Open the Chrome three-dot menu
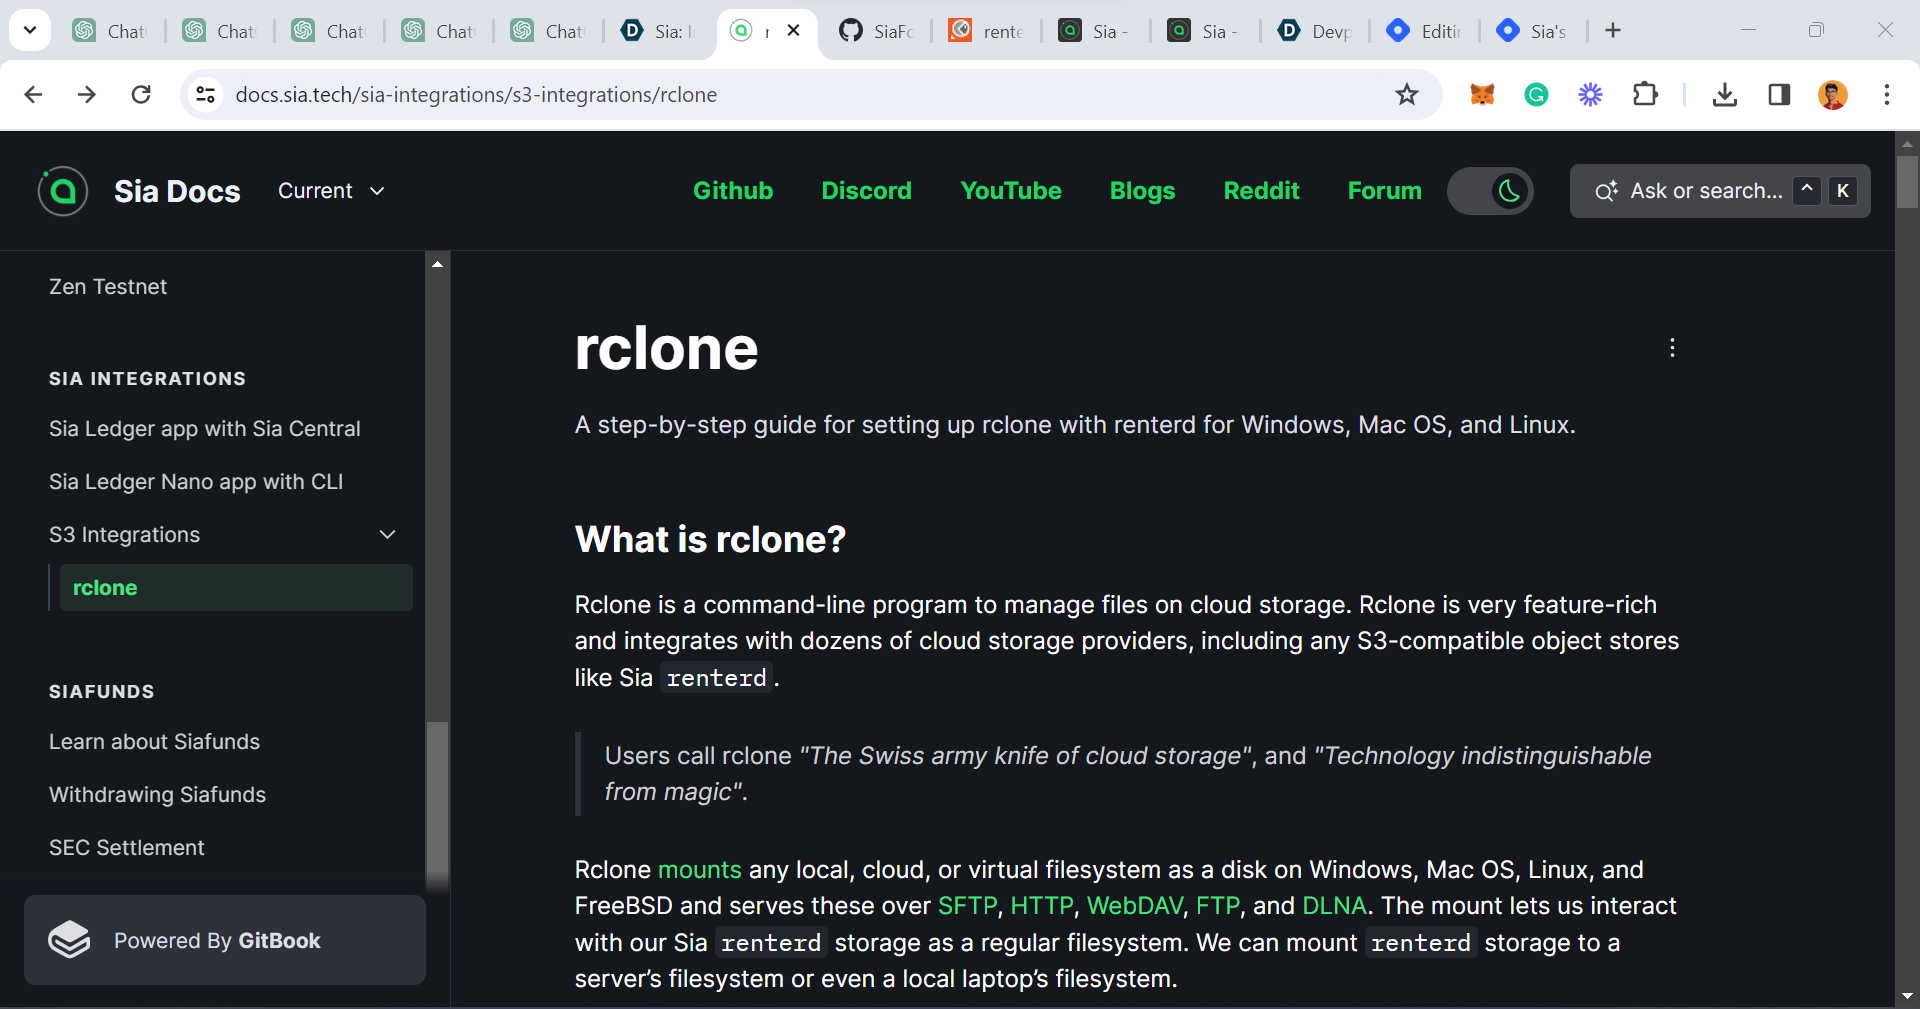Screen dimensions: 1920x1009 1887,95
